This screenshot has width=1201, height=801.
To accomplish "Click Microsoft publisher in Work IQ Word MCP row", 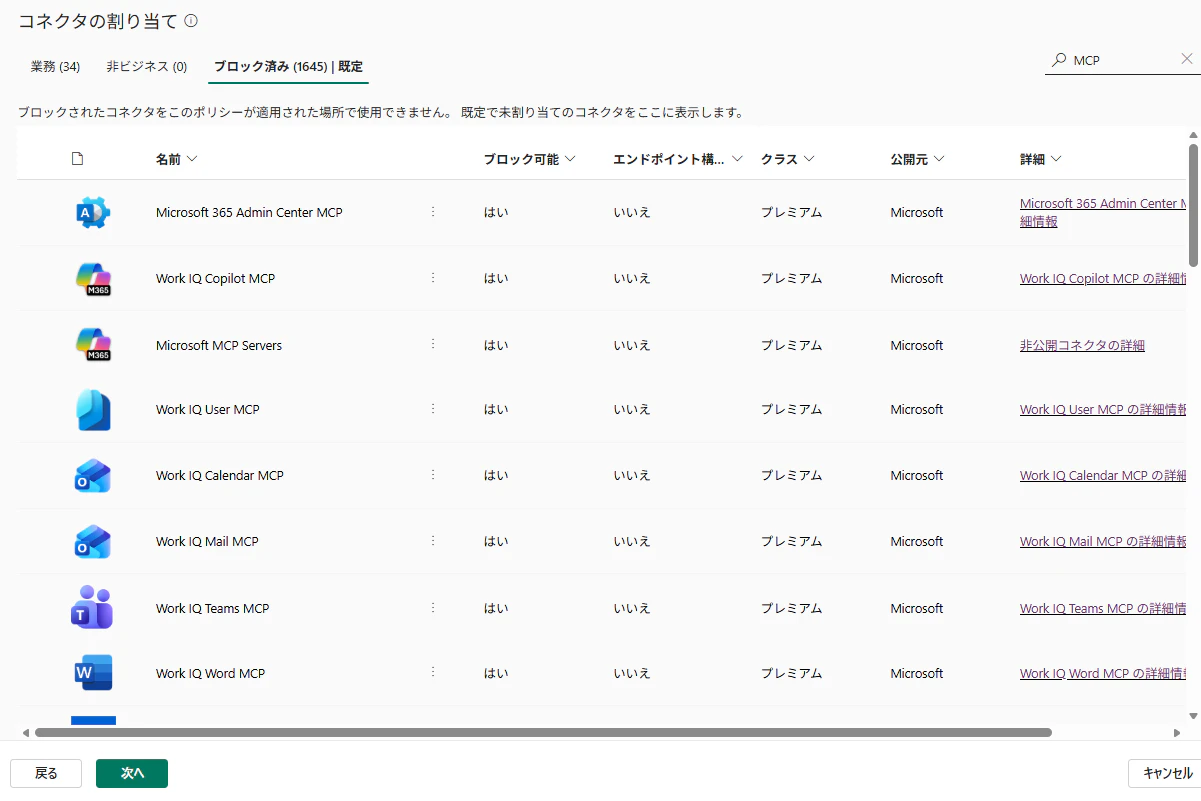I will [x=917, y=673].
